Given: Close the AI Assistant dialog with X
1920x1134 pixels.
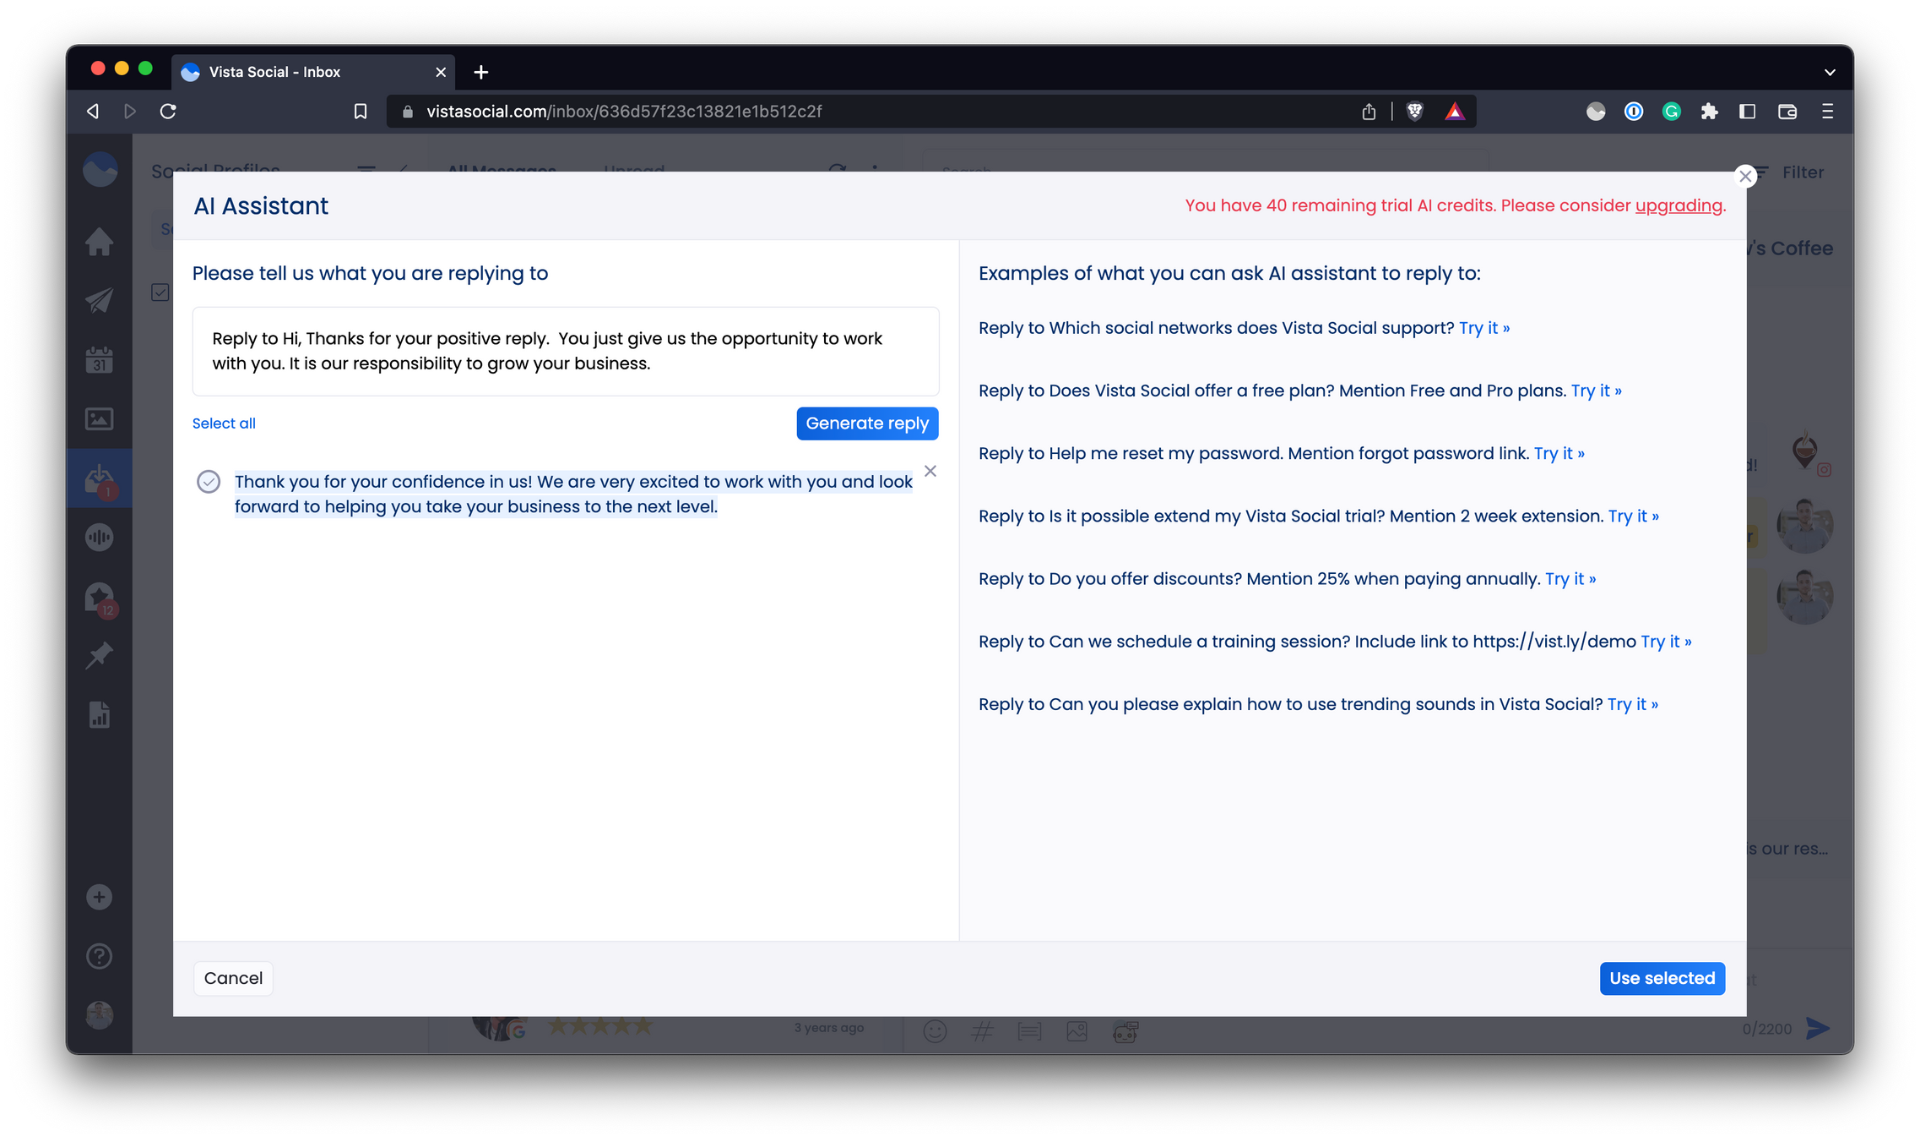Looking at the screenshot, I should pos(1745,176).
